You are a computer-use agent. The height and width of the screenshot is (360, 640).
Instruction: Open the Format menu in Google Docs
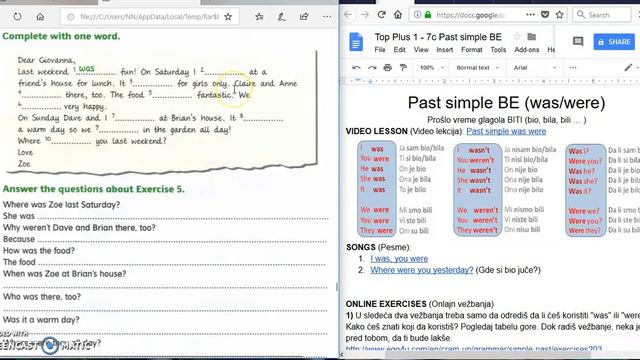tap(472, 50)
